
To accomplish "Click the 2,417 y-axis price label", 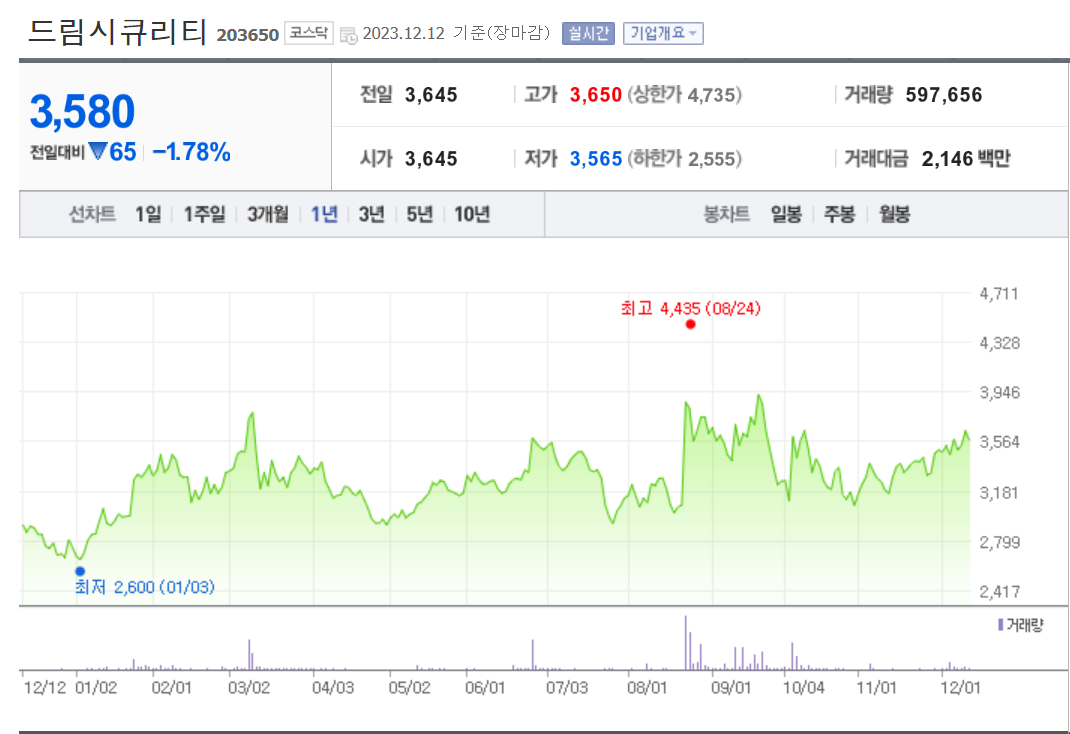I will (999, 591).
